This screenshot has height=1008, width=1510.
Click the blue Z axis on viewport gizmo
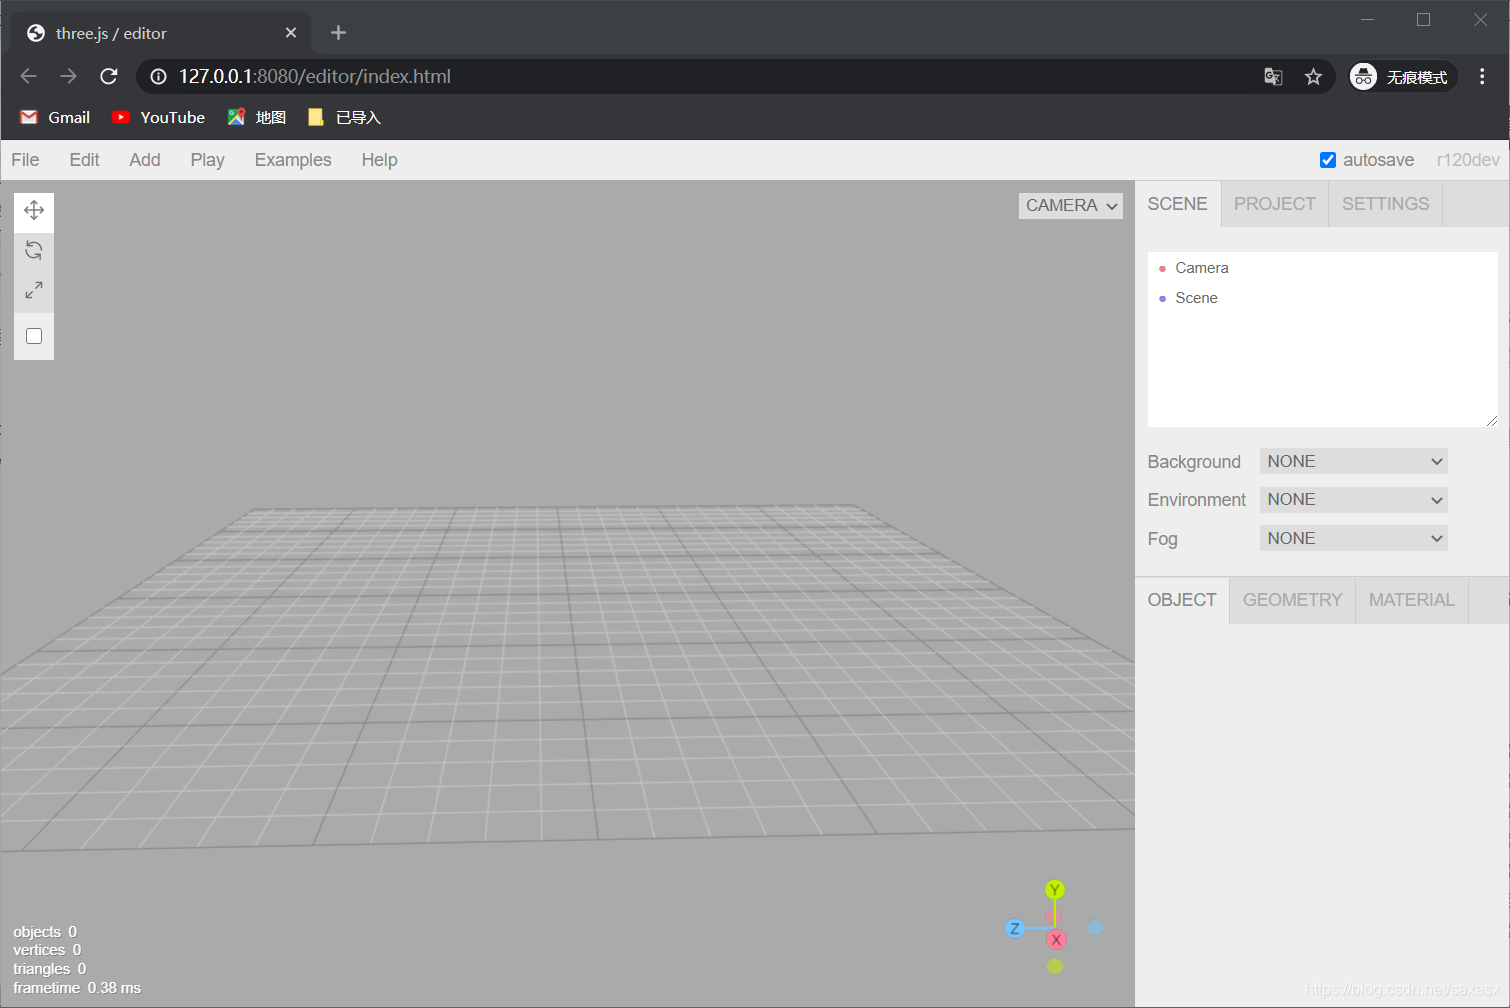[x=1015, y=928]
